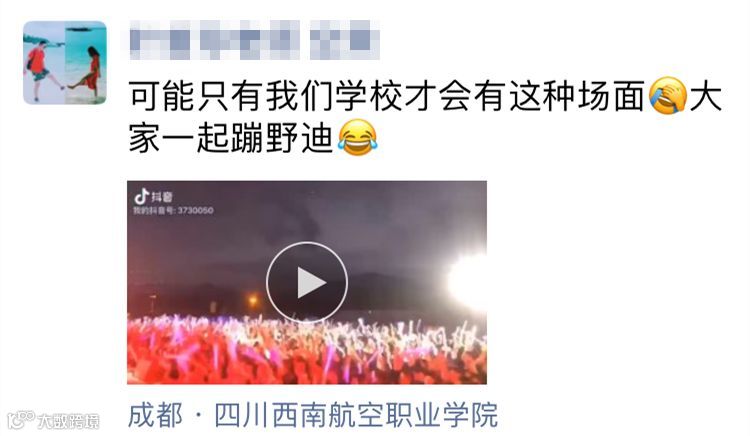750x436 pixels.
Task: Tap the 抖音 label beside the logo
Action: 162,197
